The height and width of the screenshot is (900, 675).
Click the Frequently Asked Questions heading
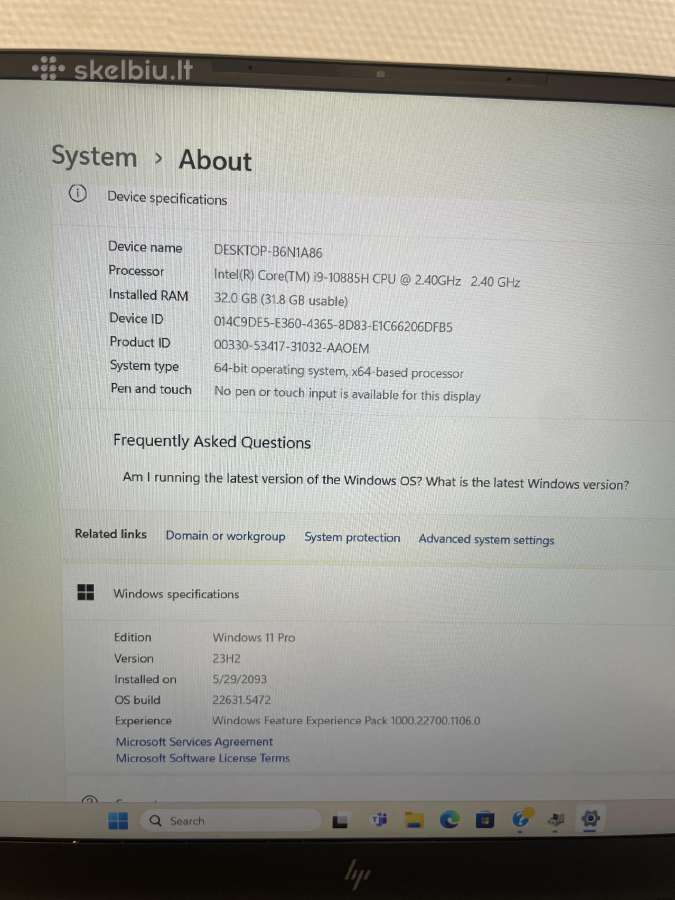[x=212, y=441]
